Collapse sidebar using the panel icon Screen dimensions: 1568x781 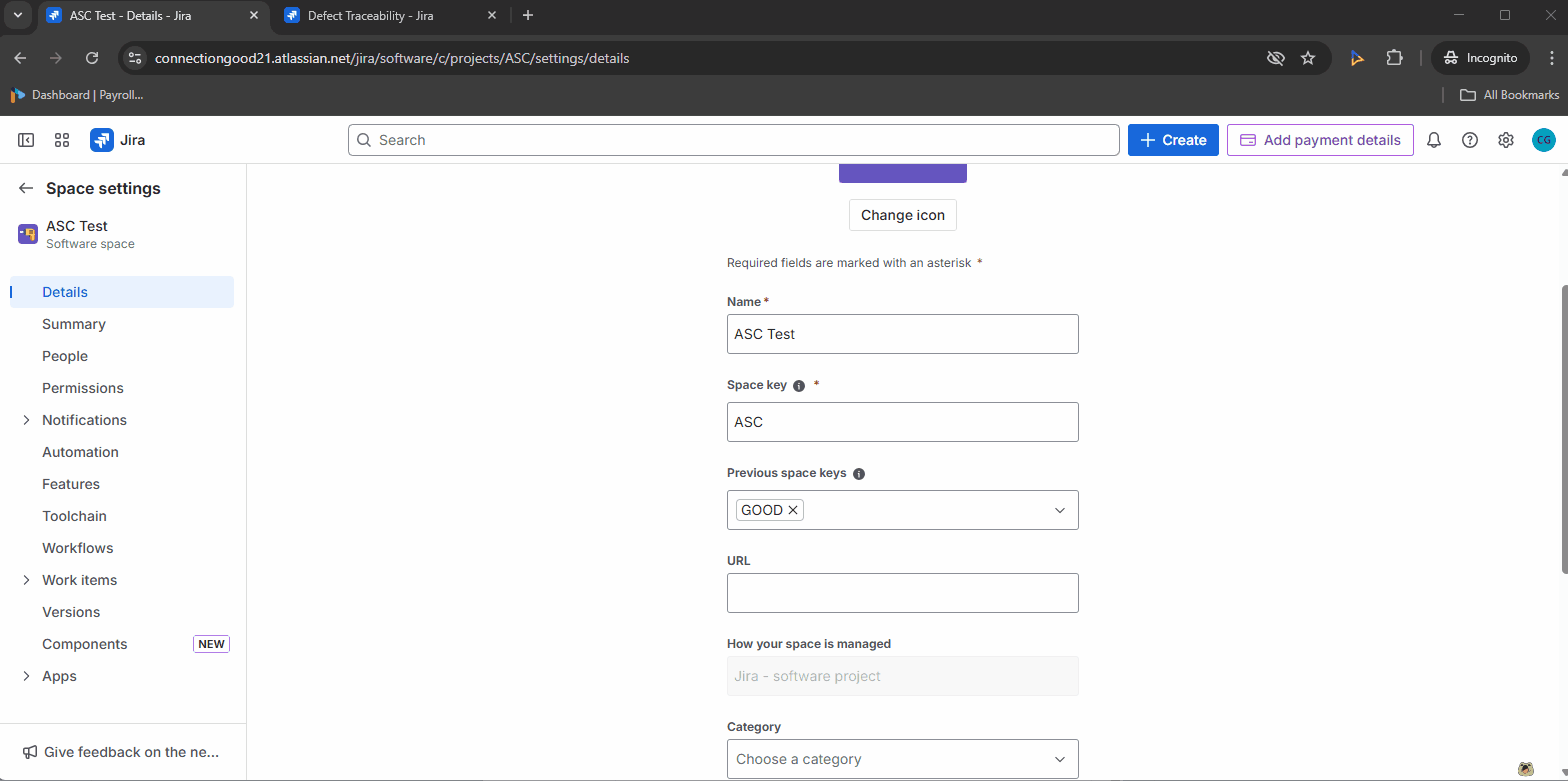coord(26,140)
